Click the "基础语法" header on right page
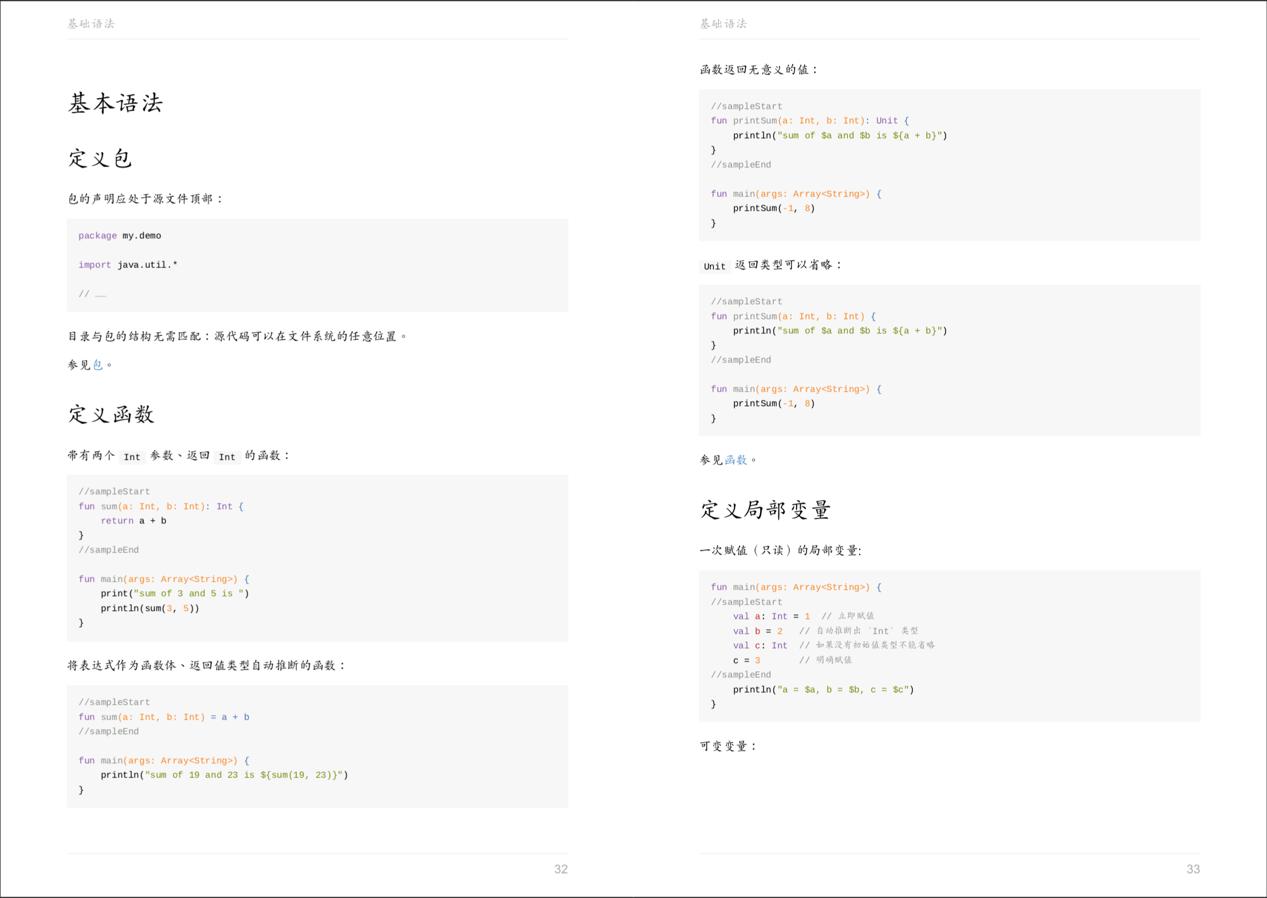The image size is (1267, 898). pos(723,22)
